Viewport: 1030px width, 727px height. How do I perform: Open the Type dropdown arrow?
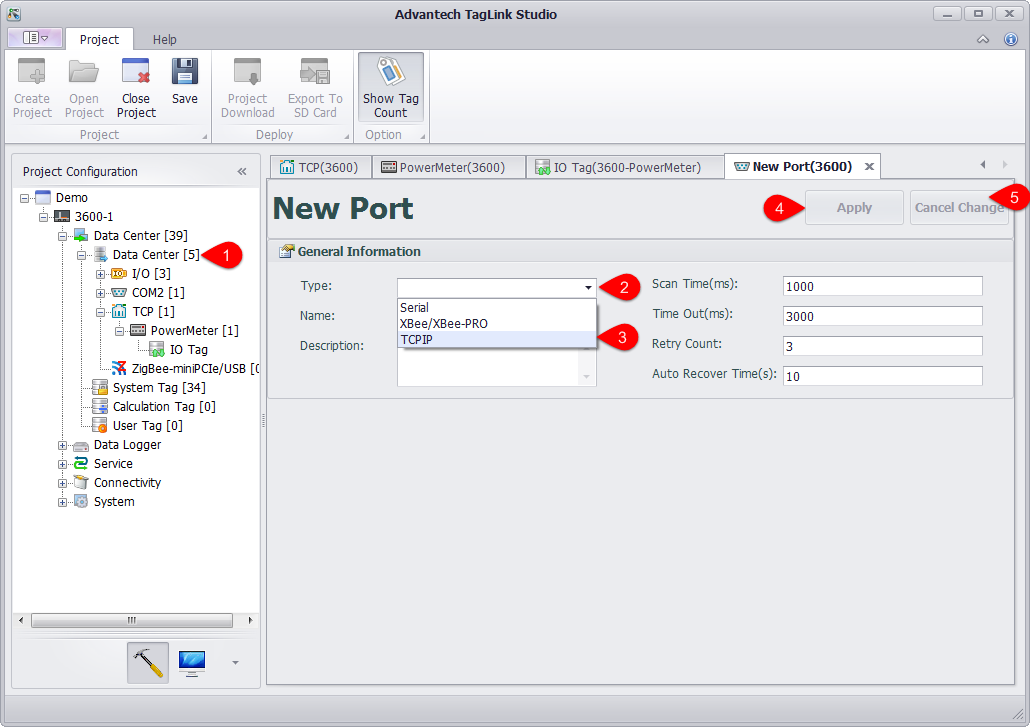click(588, 287)
